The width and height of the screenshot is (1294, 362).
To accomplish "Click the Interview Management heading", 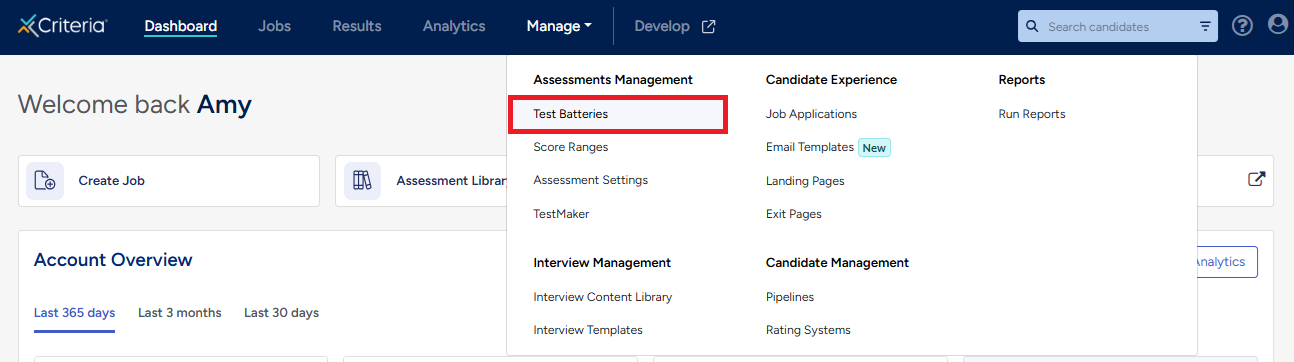I will [x=602, y=263].
